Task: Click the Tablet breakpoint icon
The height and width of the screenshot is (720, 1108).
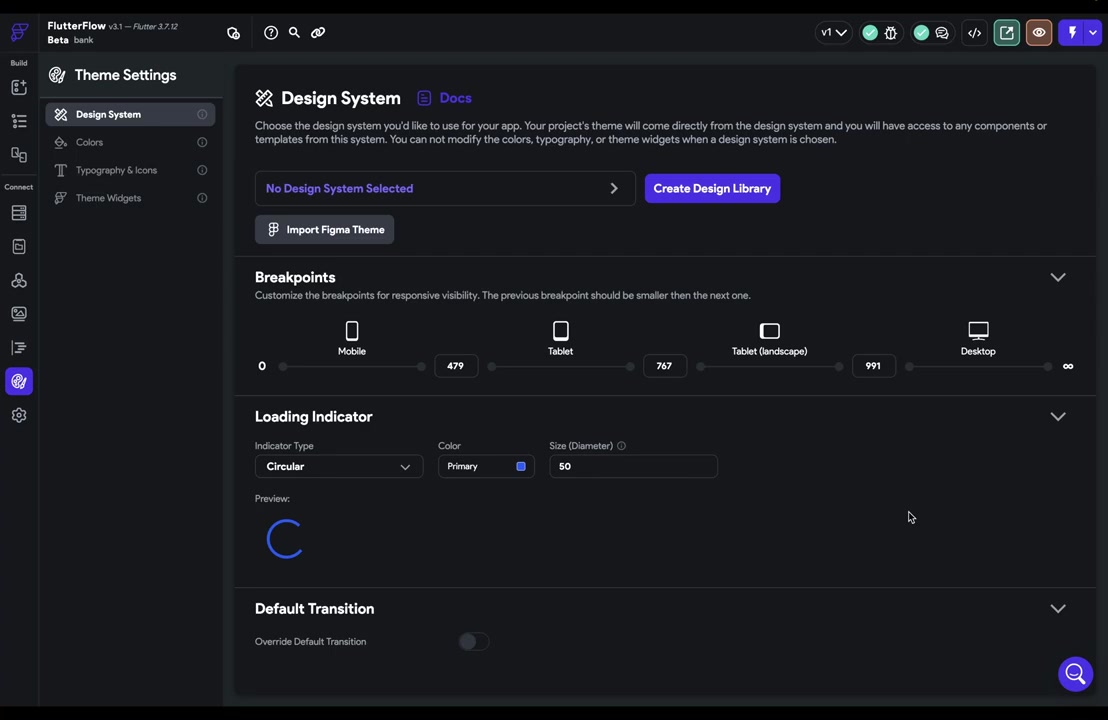Action: (560, 331)
